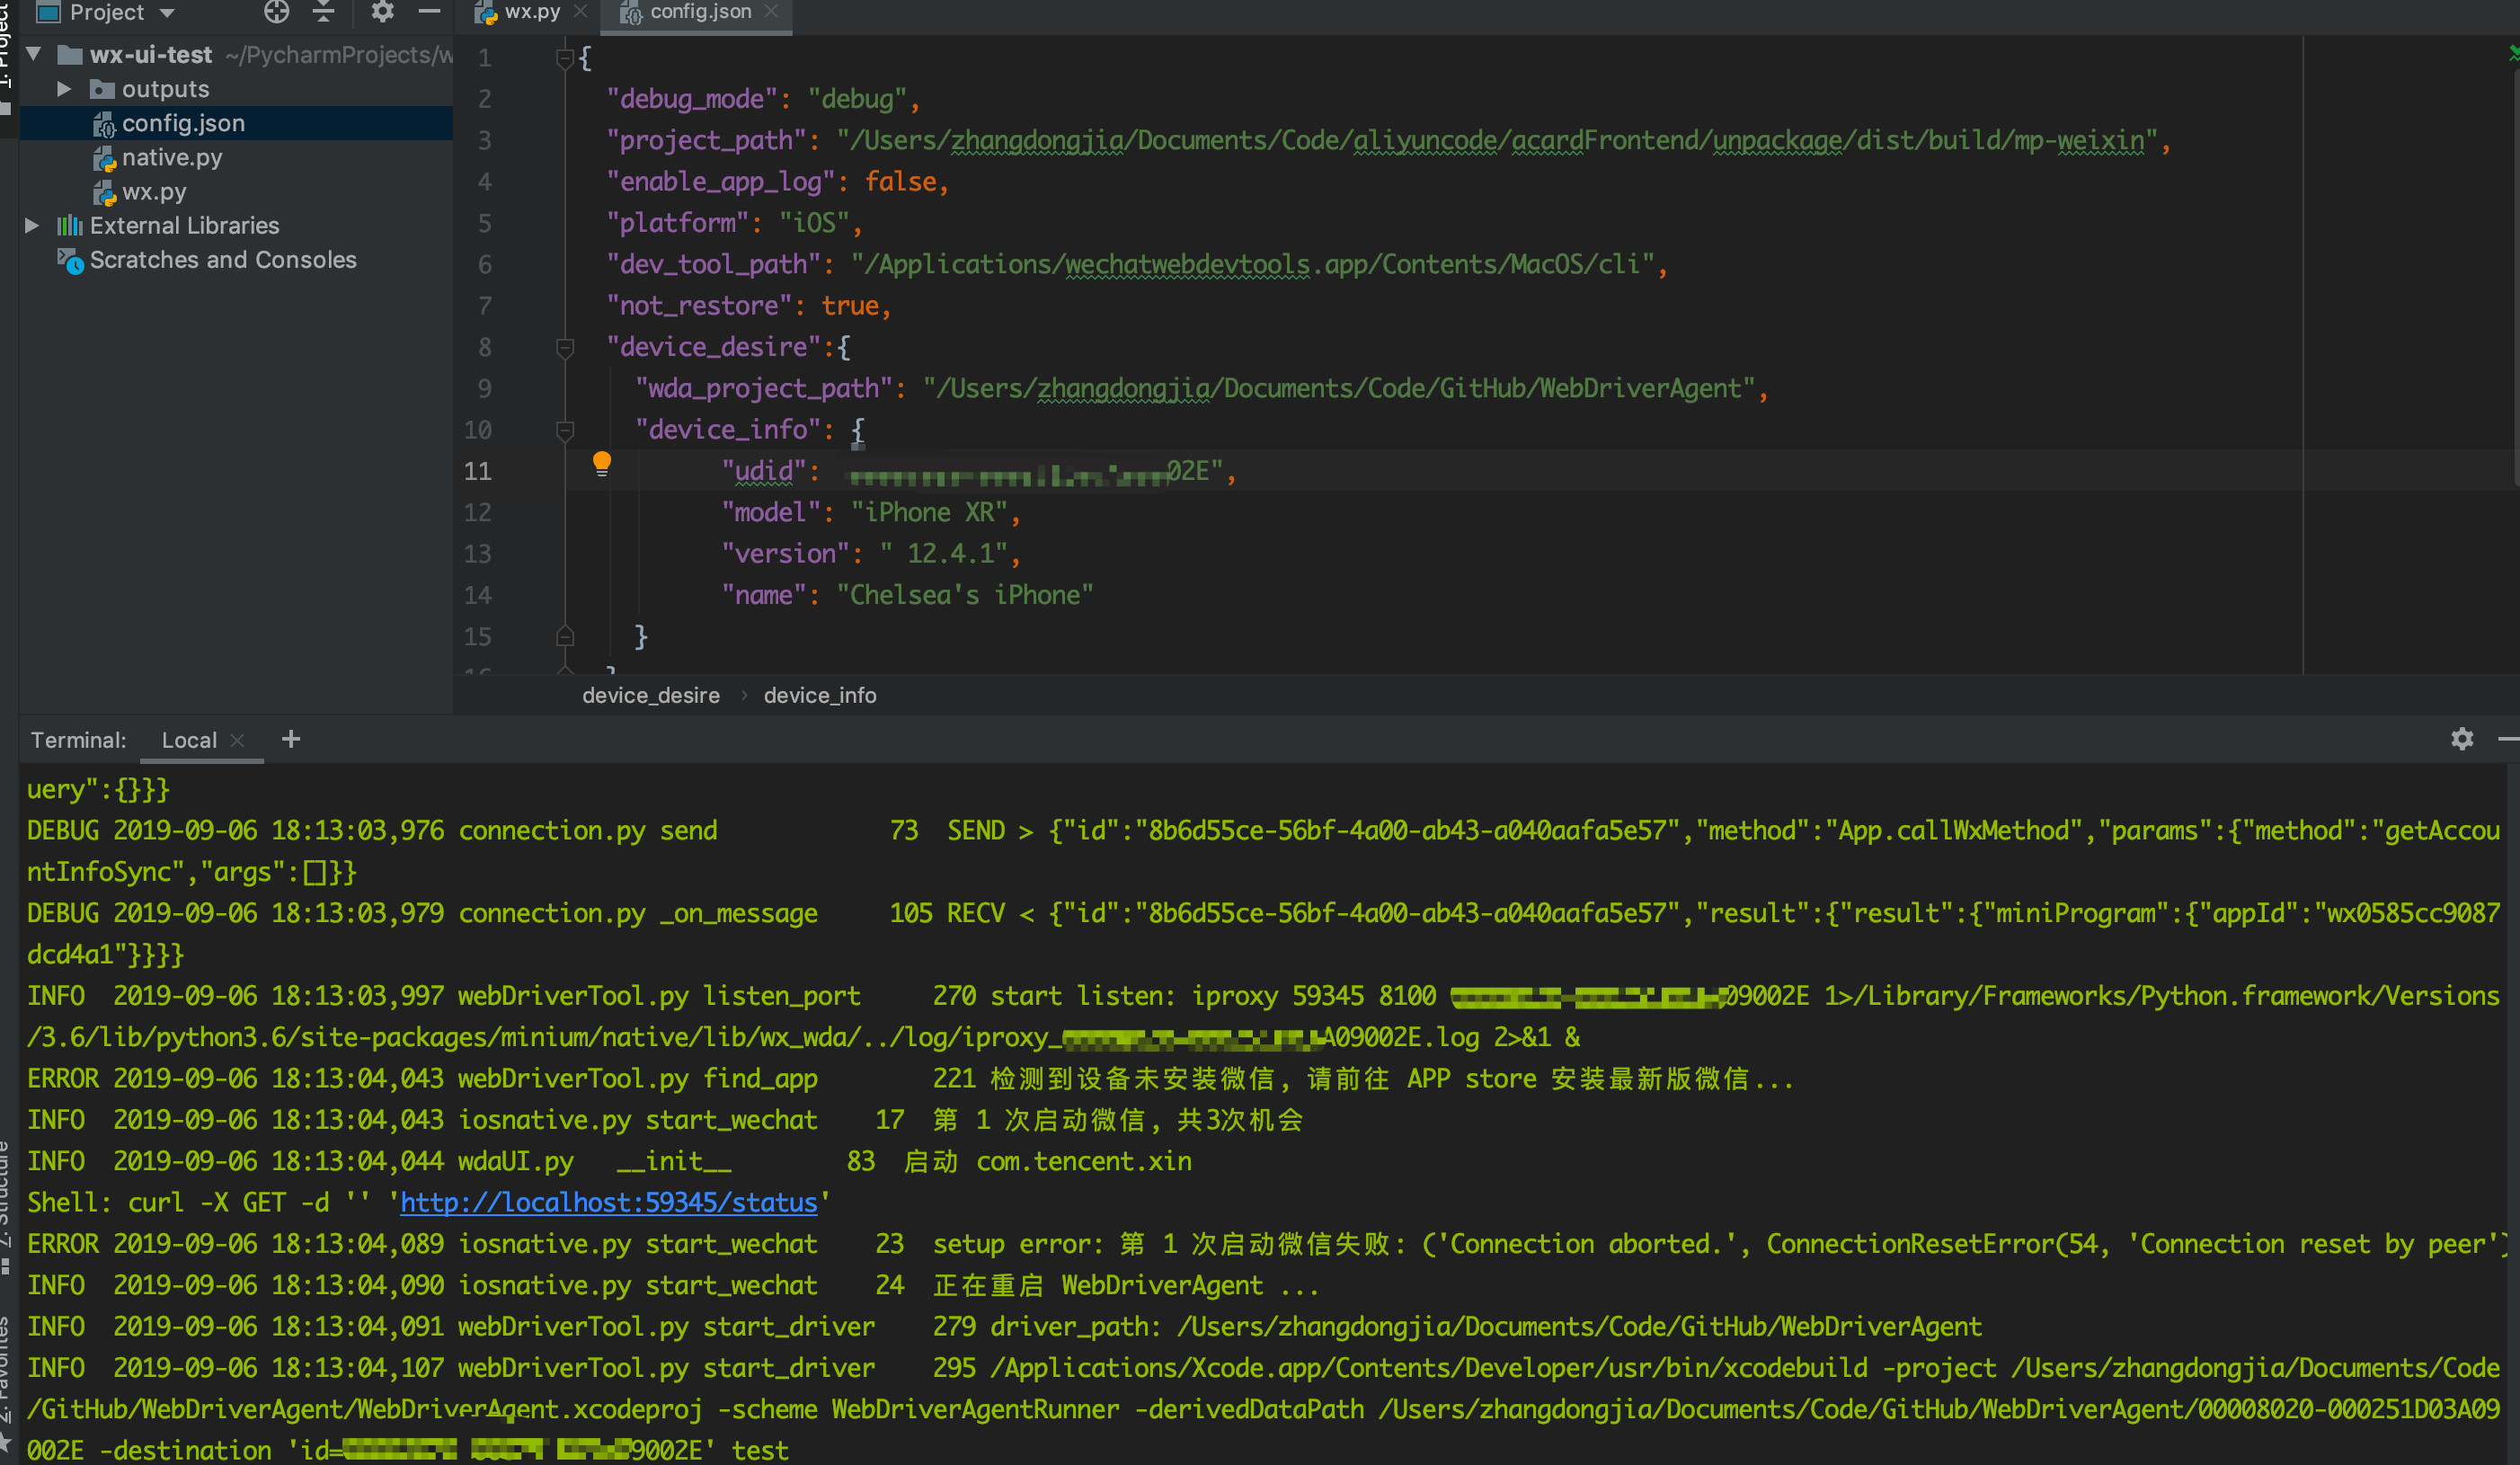Open Terminal settings gear icon
Viewport: 2520px width, 1465px height.
tap(2461, 739)
